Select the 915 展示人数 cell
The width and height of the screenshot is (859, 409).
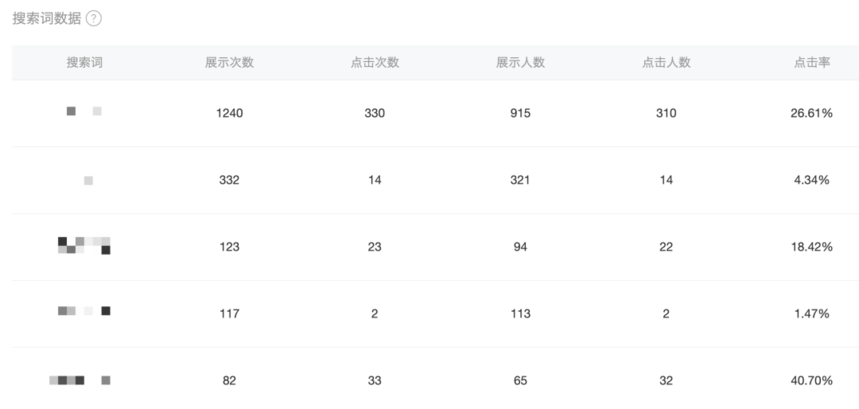[x=520, y=113]
